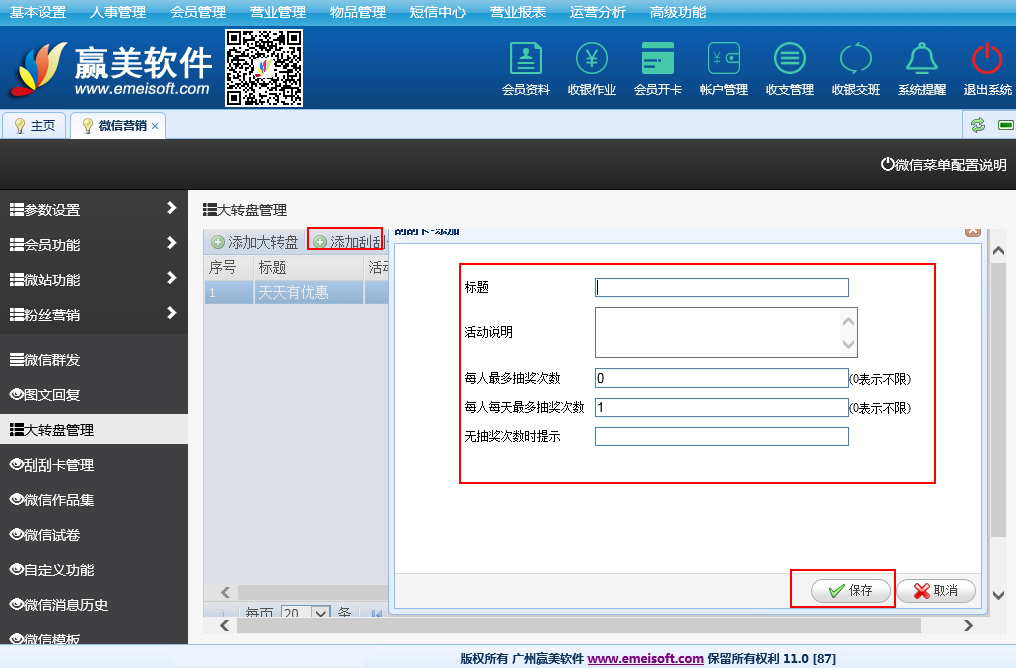Expand the 粉丝营销 sidebar section

click(94, 315)
